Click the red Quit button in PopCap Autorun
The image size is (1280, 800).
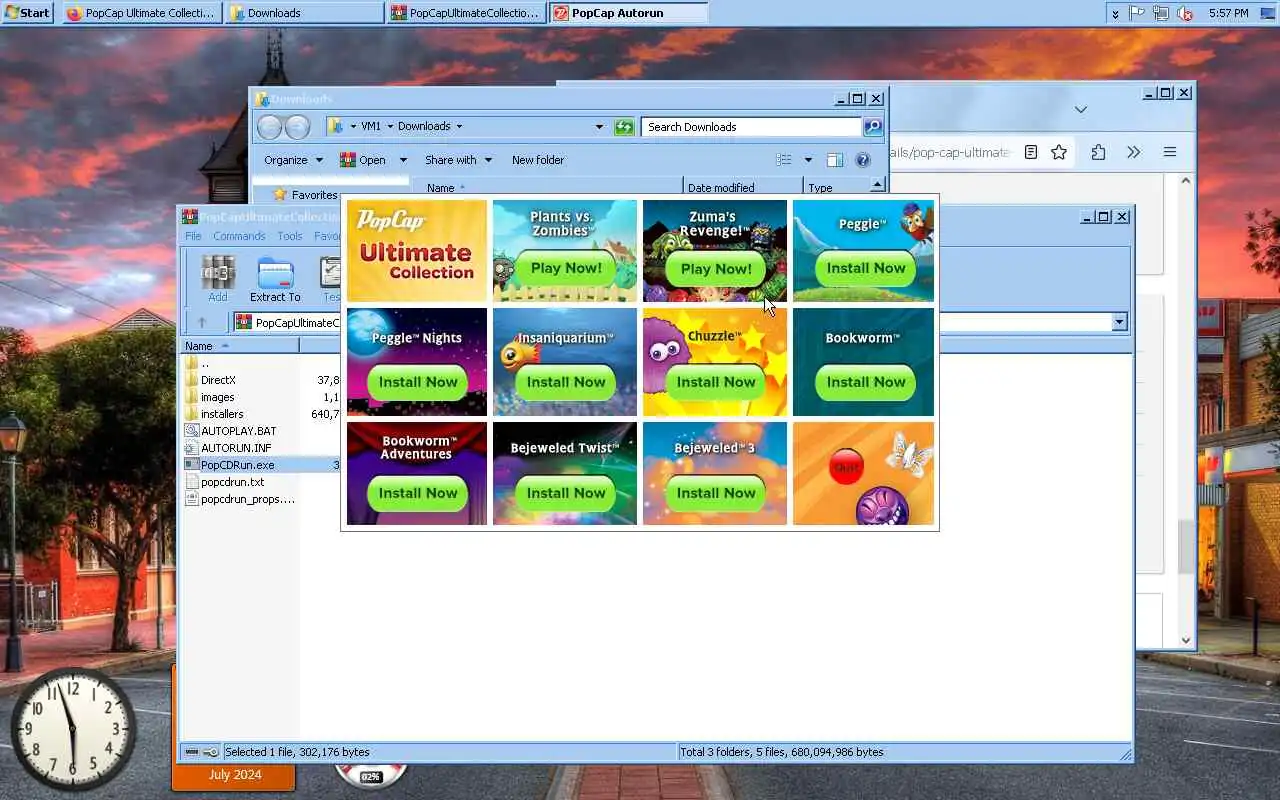click(846, 467)
